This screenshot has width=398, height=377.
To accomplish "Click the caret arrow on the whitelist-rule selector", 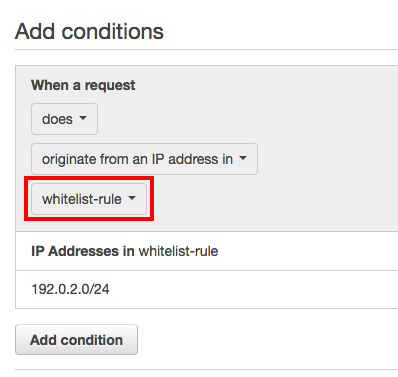I will click(132, 198).
